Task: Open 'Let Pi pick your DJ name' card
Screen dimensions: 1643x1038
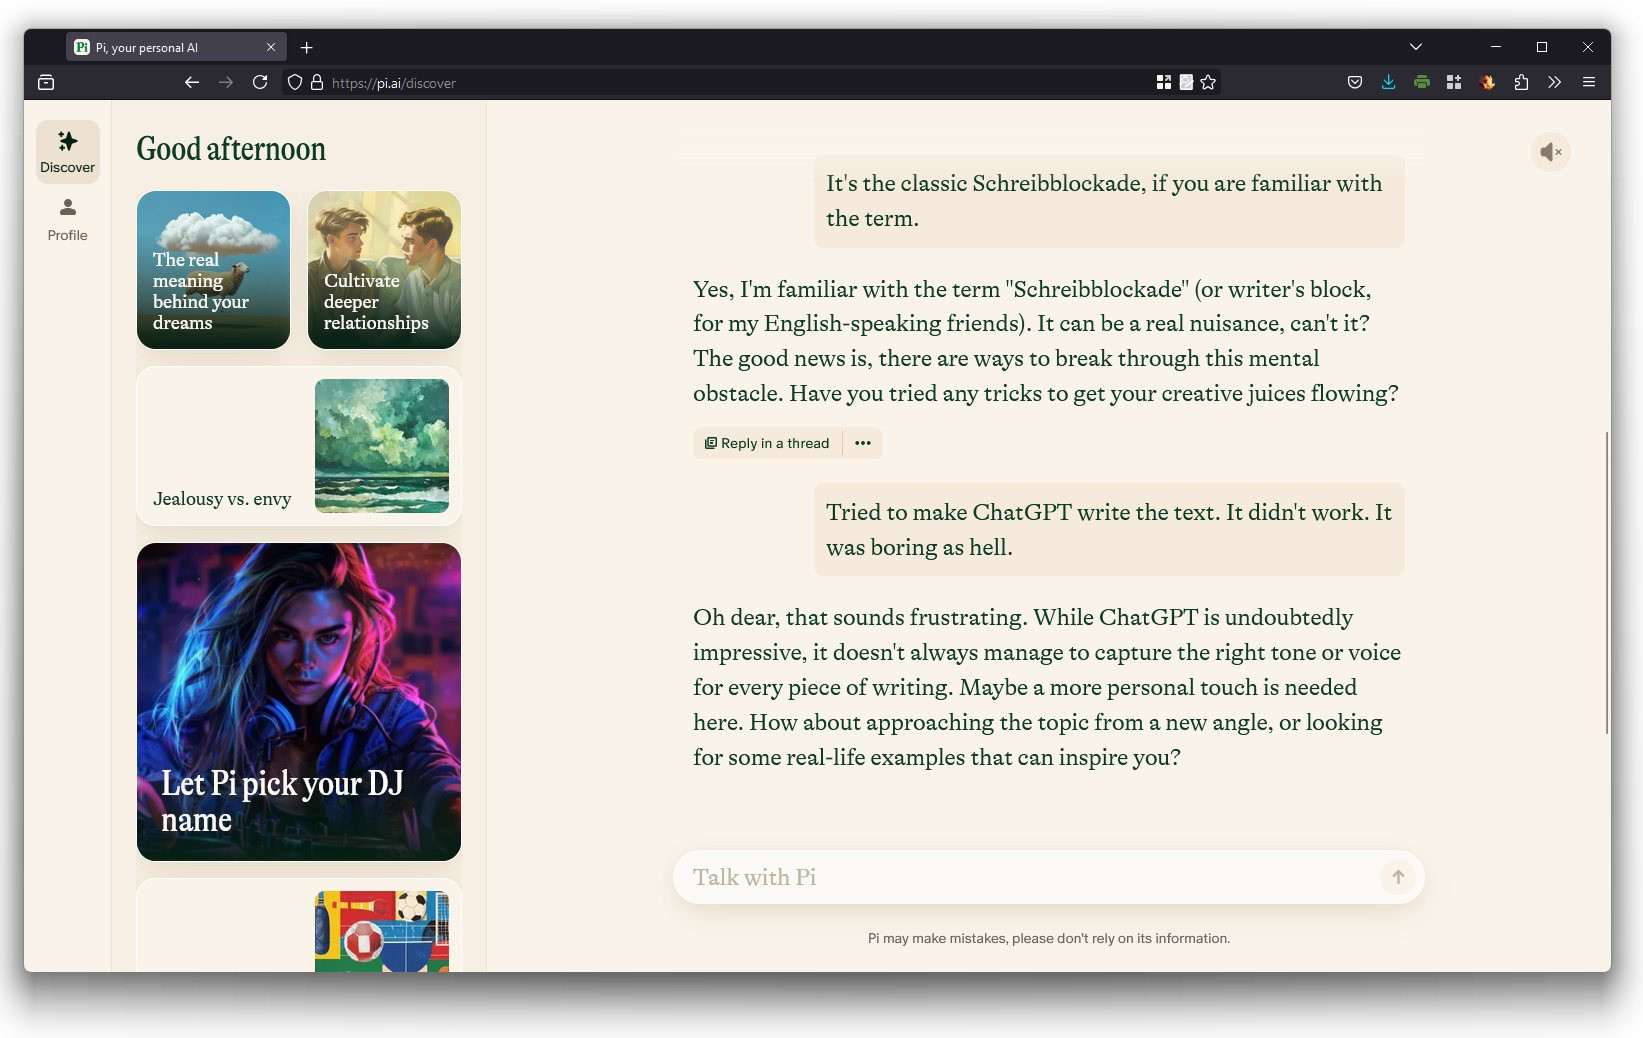Action: coord(299,702)
